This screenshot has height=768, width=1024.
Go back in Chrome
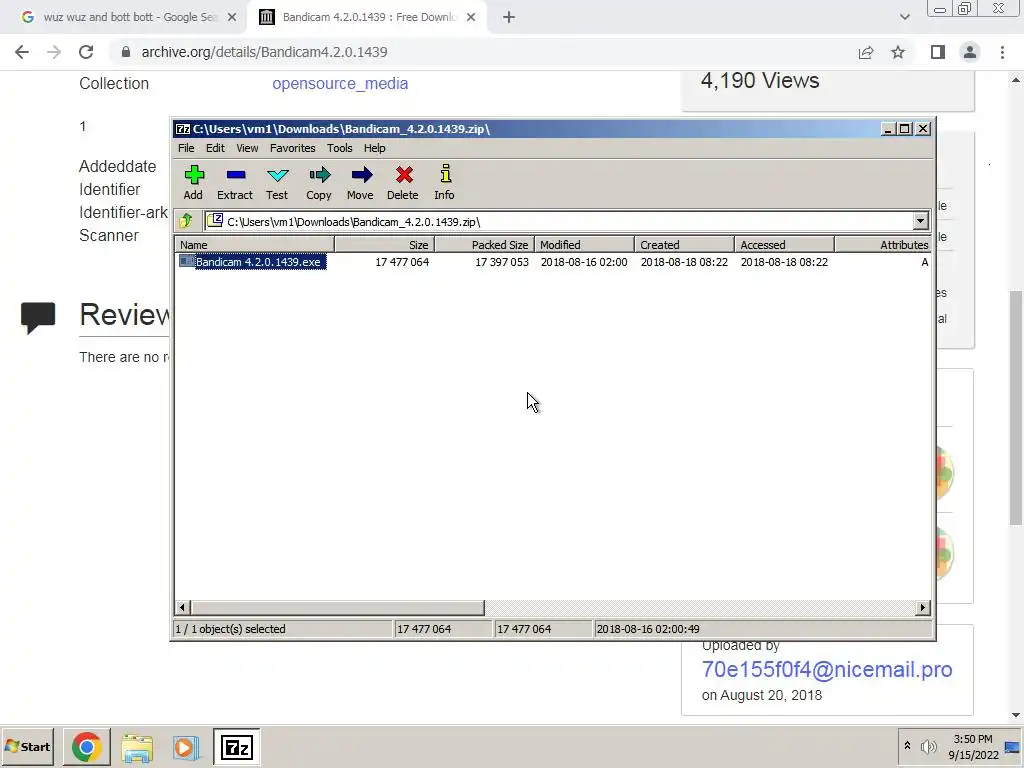click(22, 52)
